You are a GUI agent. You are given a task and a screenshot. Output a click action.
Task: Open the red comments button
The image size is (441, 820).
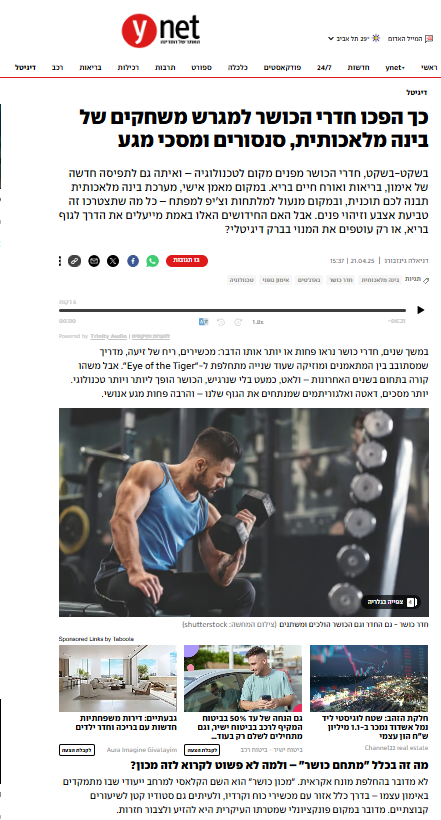coord(187,261)
